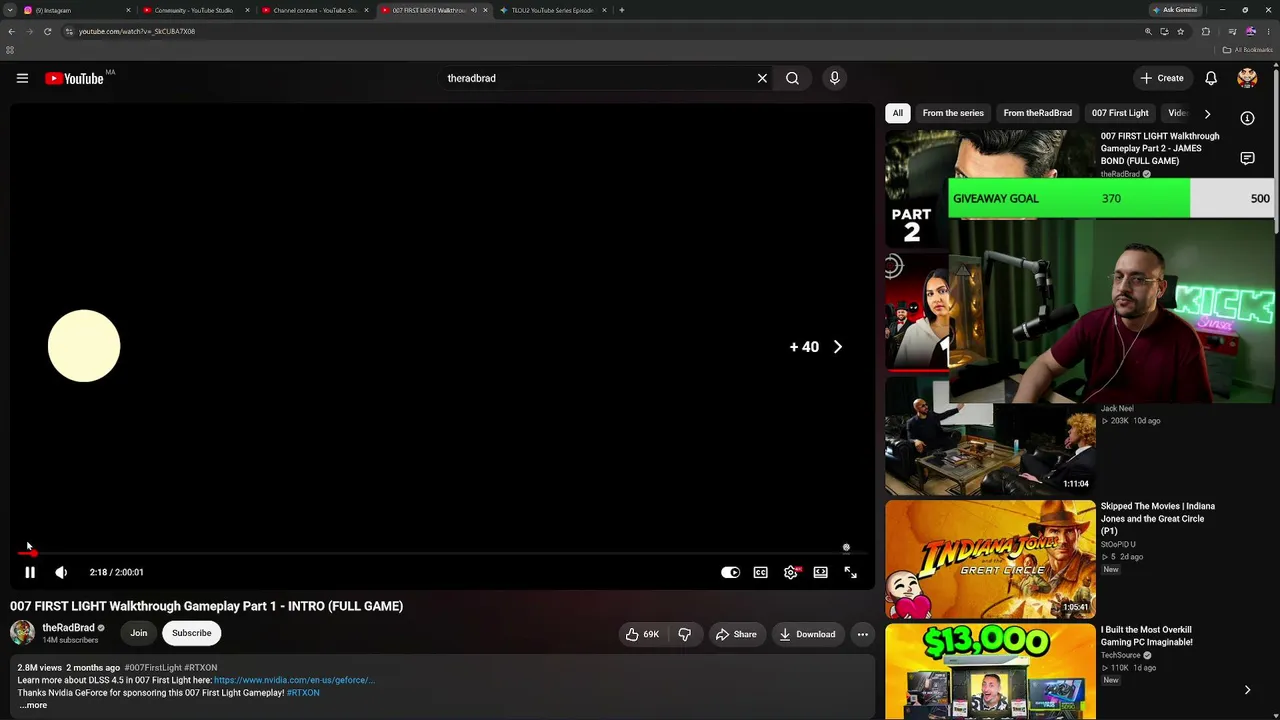This screenshot has height=720, width=1280.
Task: Open the info icon beside filter chips
Action: [1247, 118]
